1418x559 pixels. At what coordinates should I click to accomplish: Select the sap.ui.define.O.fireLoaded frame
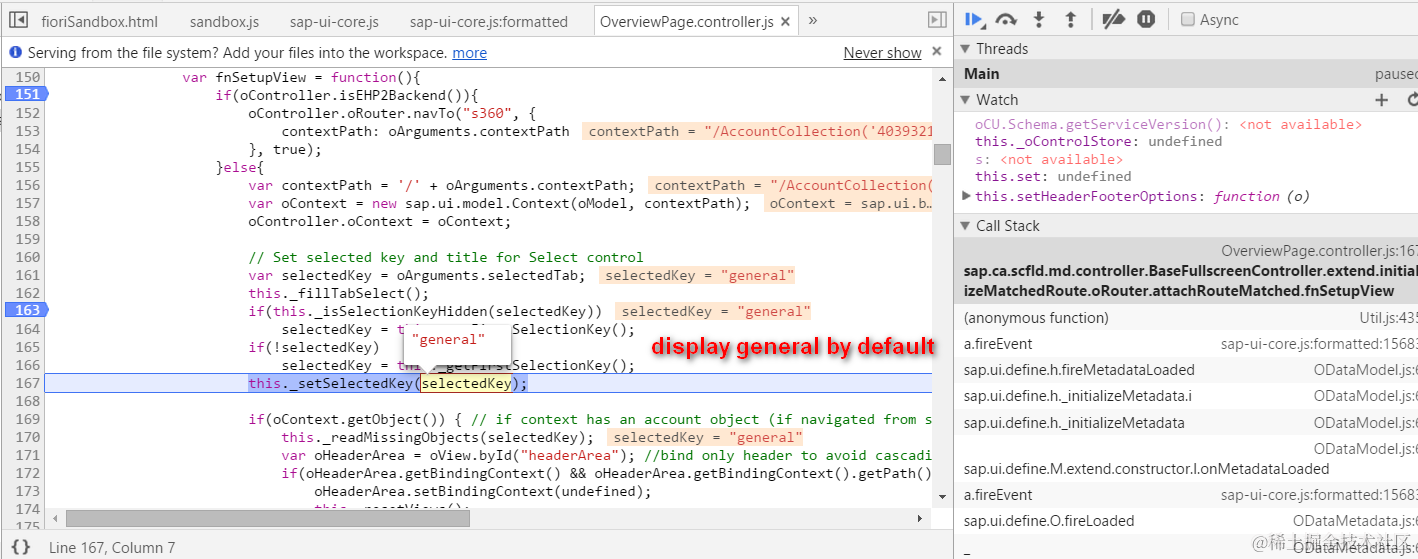coord(1187,521)
